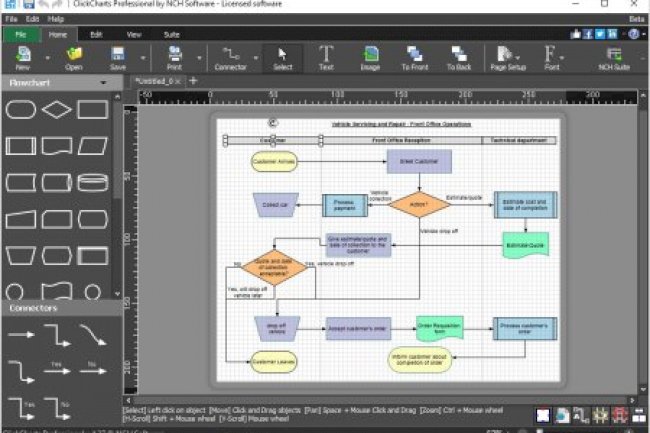Pick the Text tool
650x433 pixels.
[326, 58]
